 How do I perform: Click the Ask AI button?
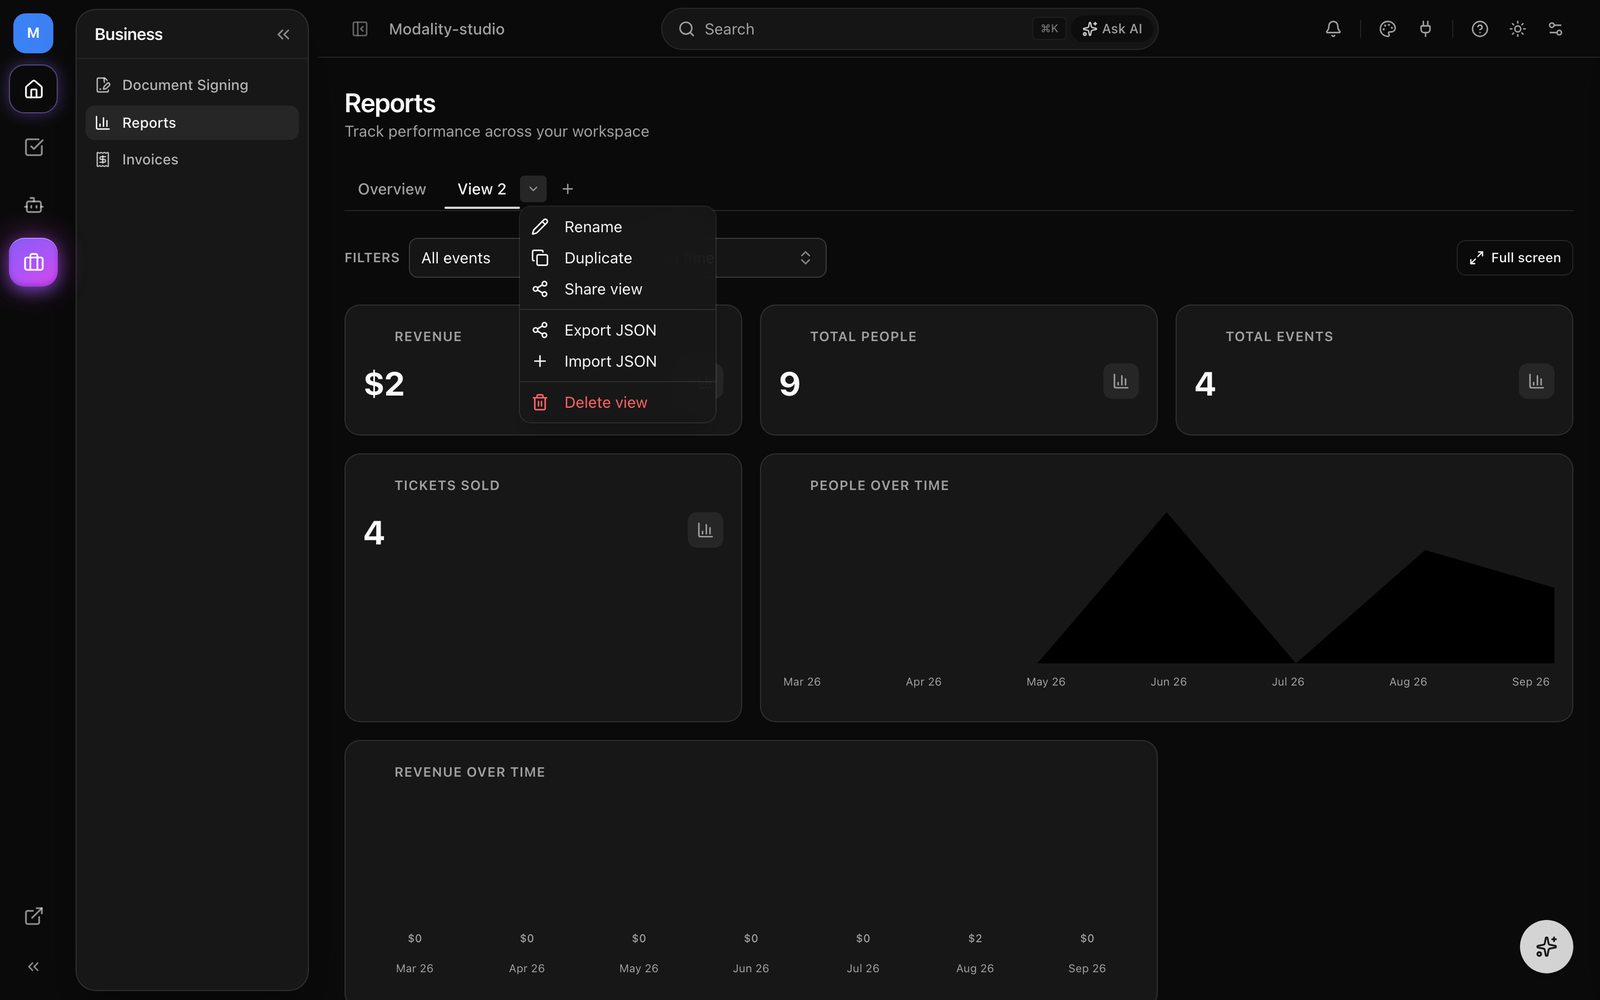[x=1112, y=29]
